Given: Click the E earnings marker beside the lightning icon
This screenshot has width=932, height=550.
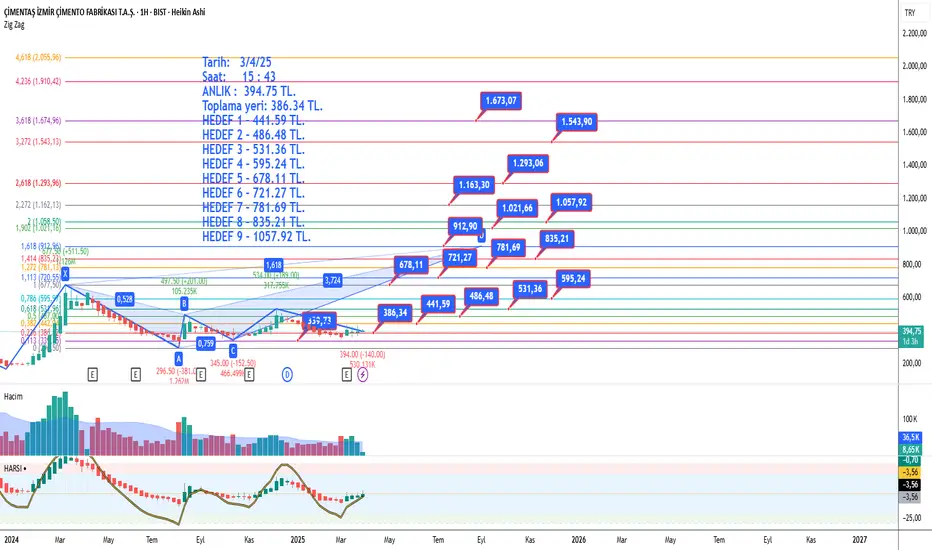Looking at the screenshot, I should pyautogui.click(x=347, y=375).
